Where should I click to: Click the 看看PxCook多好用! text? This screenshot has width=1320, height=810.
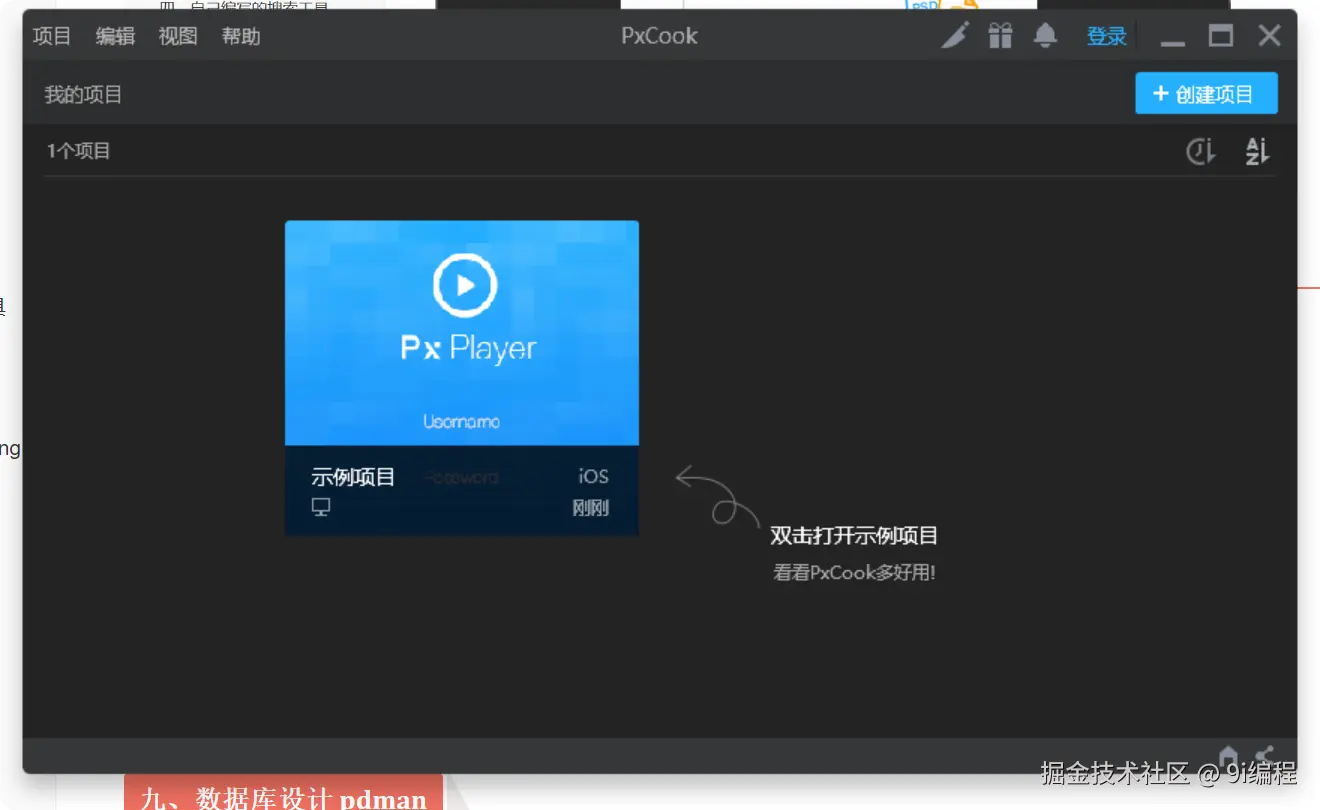click(x=854, y=574)
